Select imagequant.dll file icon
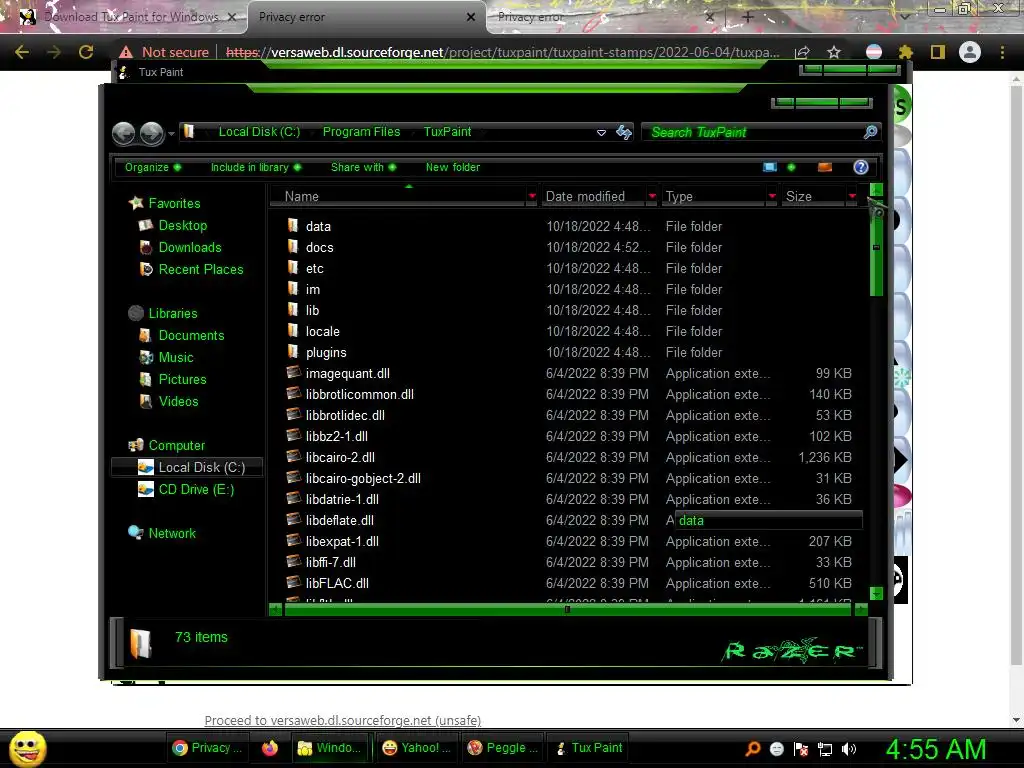Viewport: 1024px width, 768px height. point(293,373)
